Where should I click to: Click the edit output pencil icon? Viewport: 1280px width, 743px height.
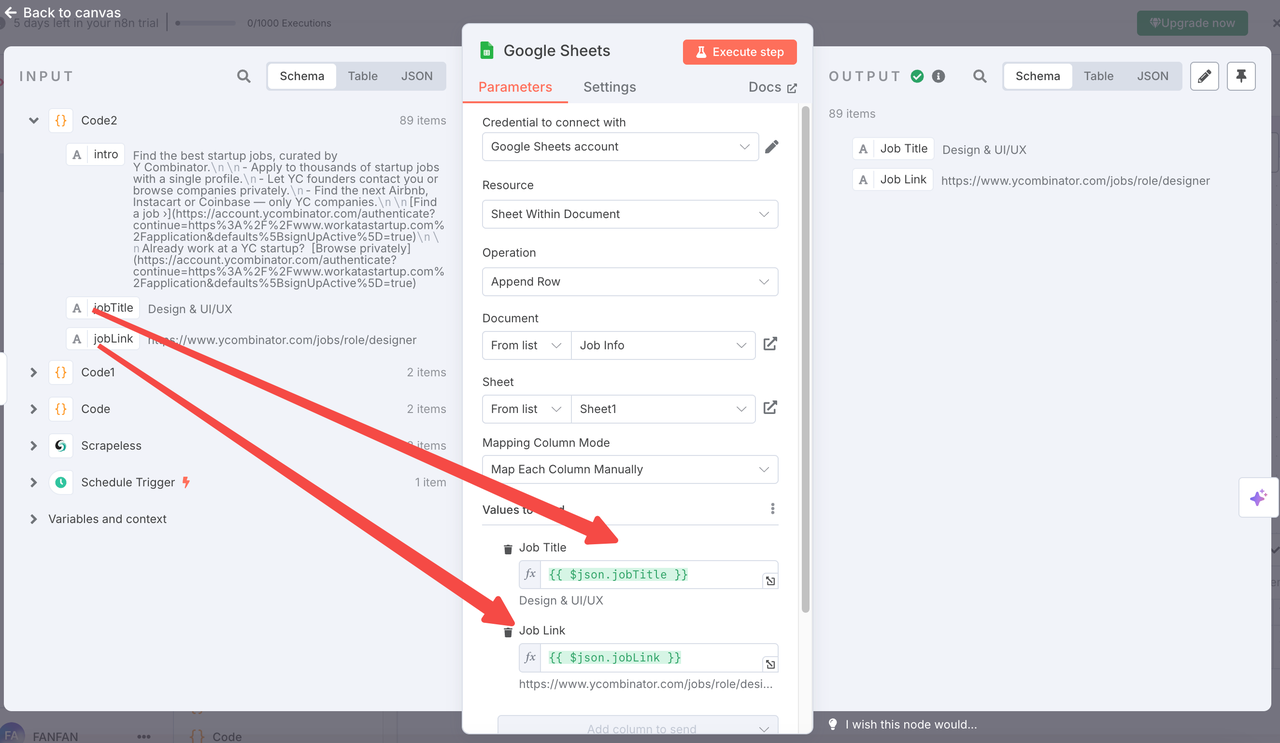click(x=1205, y=76)
